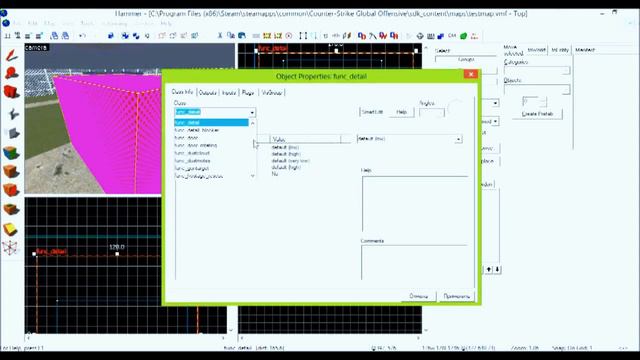Toggle the 2D grid toolbar icon
Image resolution: width=640 pixels, height=360 pixels.
(x=7, y=36)
